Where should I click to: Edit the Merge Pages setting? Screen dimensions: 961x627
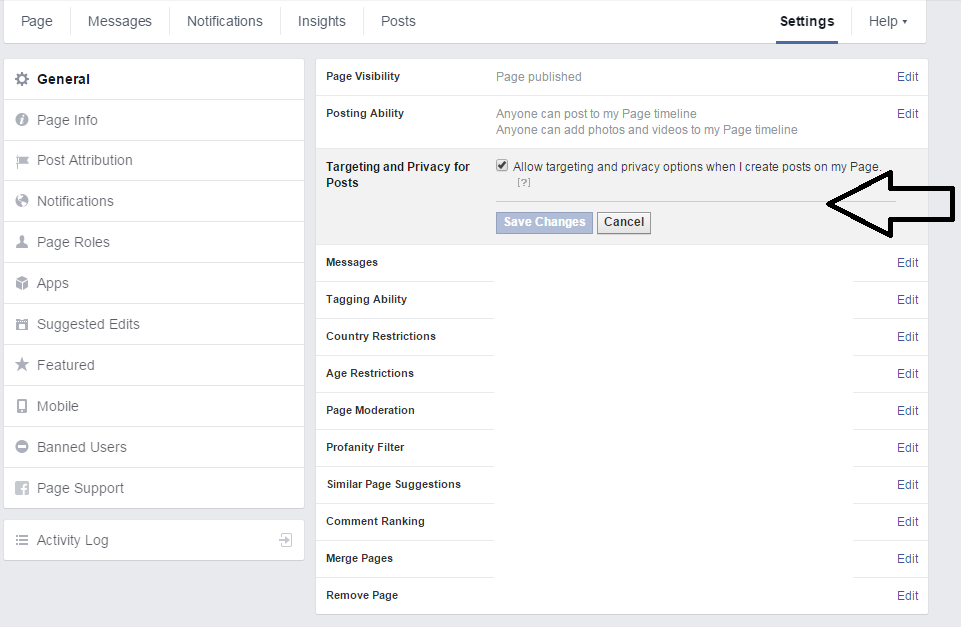[908, 558]
